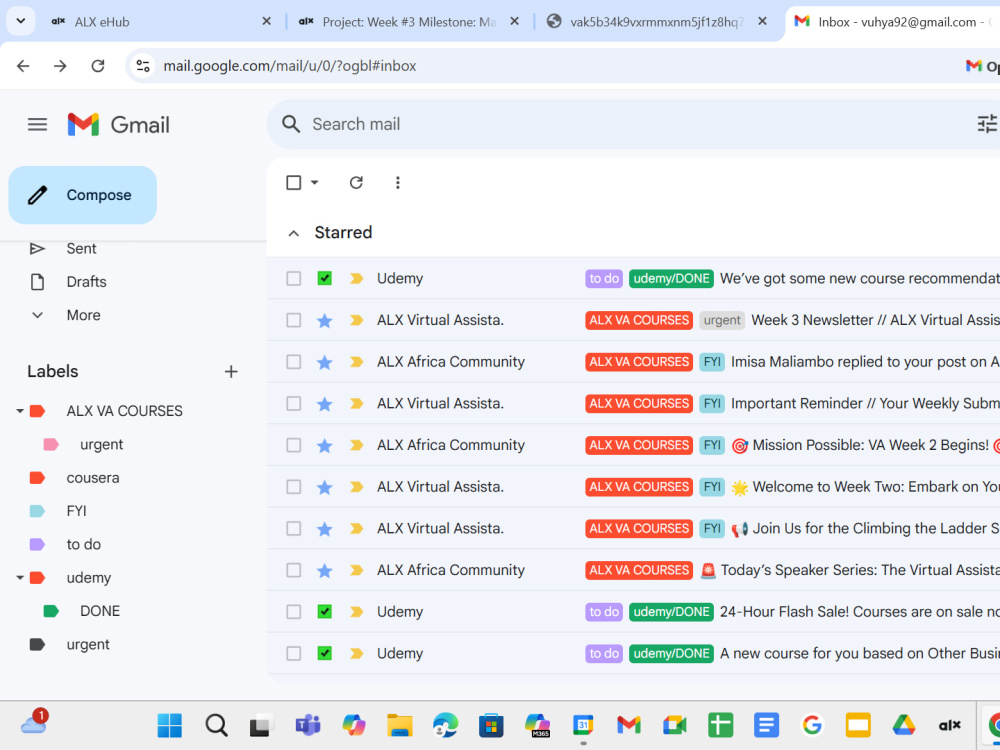
Task: Open the Gmail main menu hamburger icon
Action: coord(38,124)
